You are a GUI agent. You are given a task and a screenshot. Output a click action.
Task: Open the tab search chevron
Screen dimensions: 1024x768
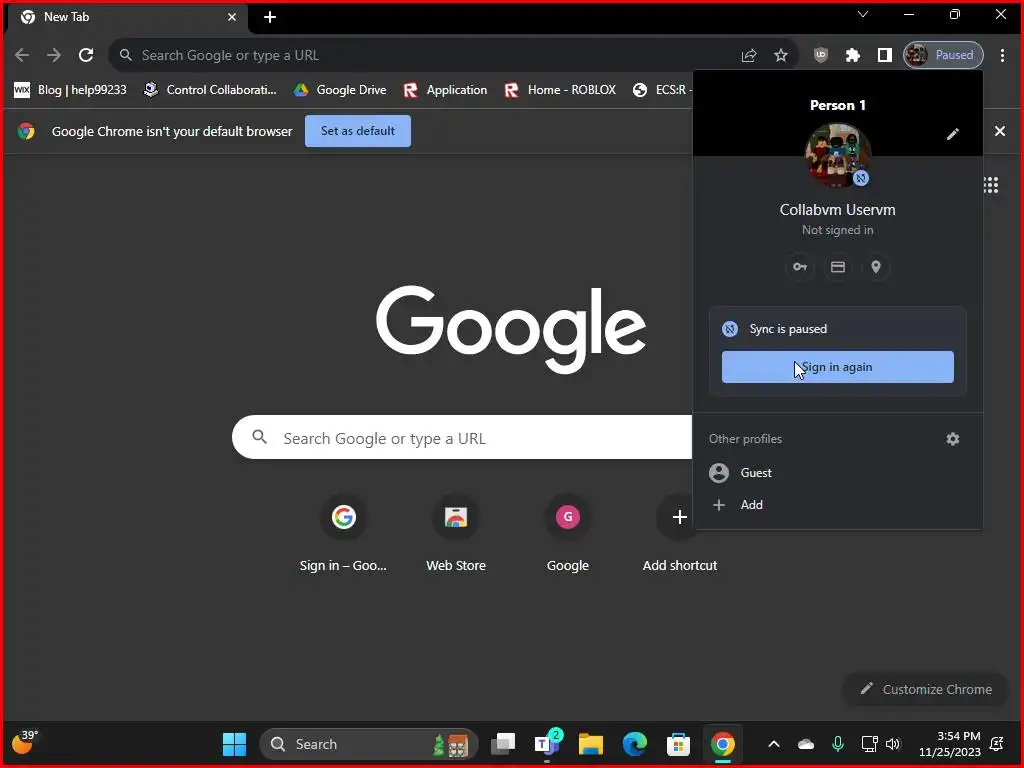[x=863, y=14]
